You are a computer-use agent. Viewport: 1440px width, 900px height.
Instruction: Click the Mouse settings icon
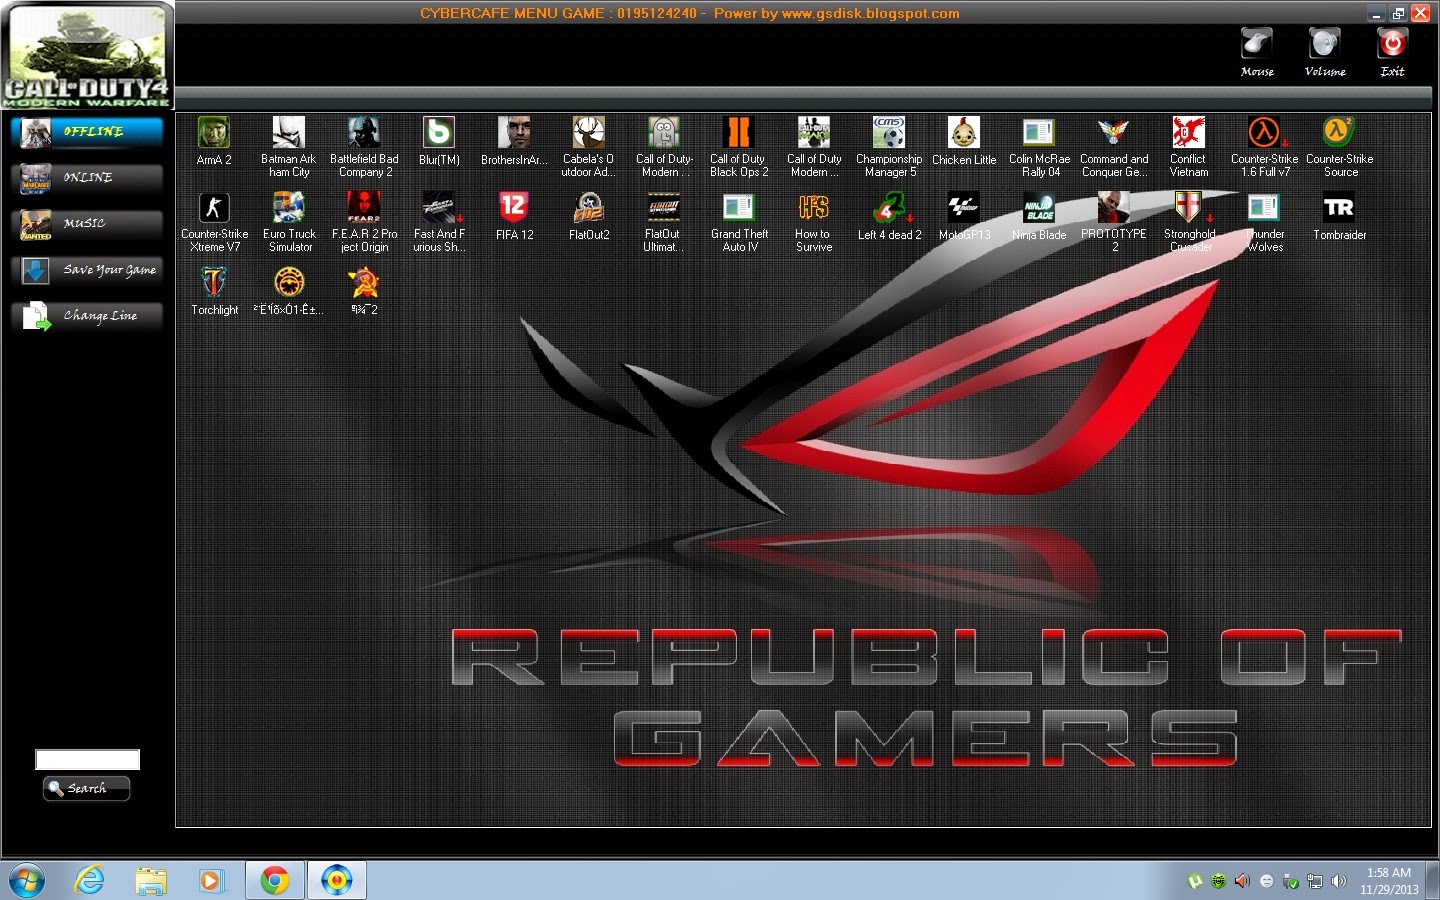click(1257, 45)
